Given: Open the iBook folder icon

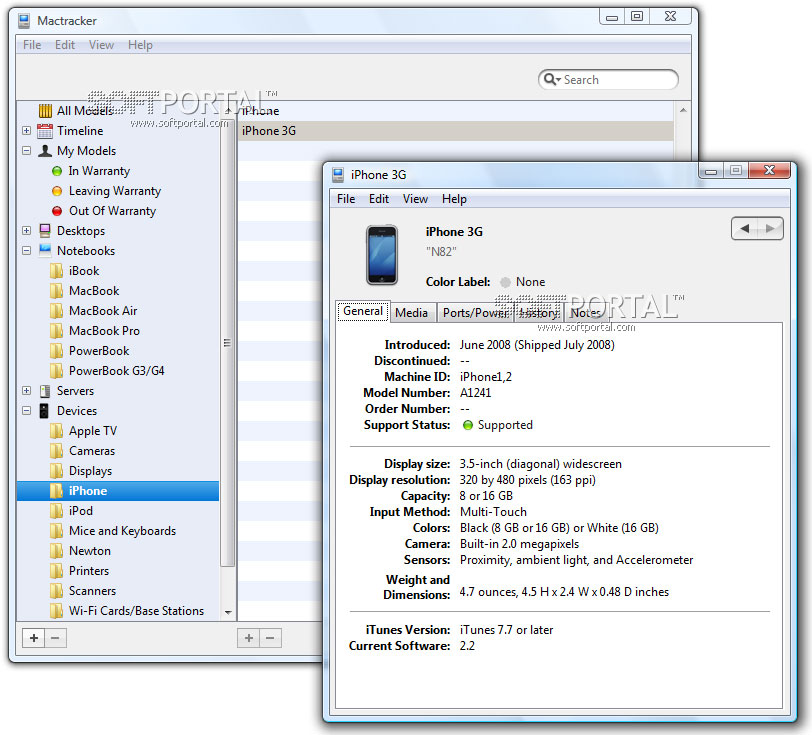Looking at the screenshot, I should coord(56,271).
